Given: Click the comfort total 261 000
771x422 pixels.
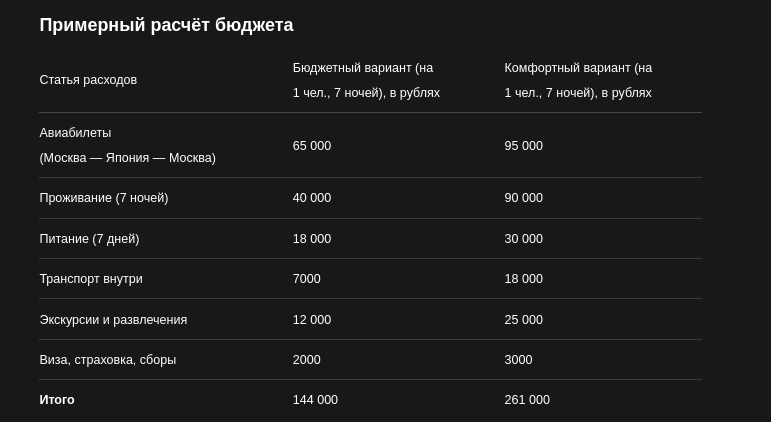Looking at the screenshot, I should pyautogui.click(x=527, y=400).
